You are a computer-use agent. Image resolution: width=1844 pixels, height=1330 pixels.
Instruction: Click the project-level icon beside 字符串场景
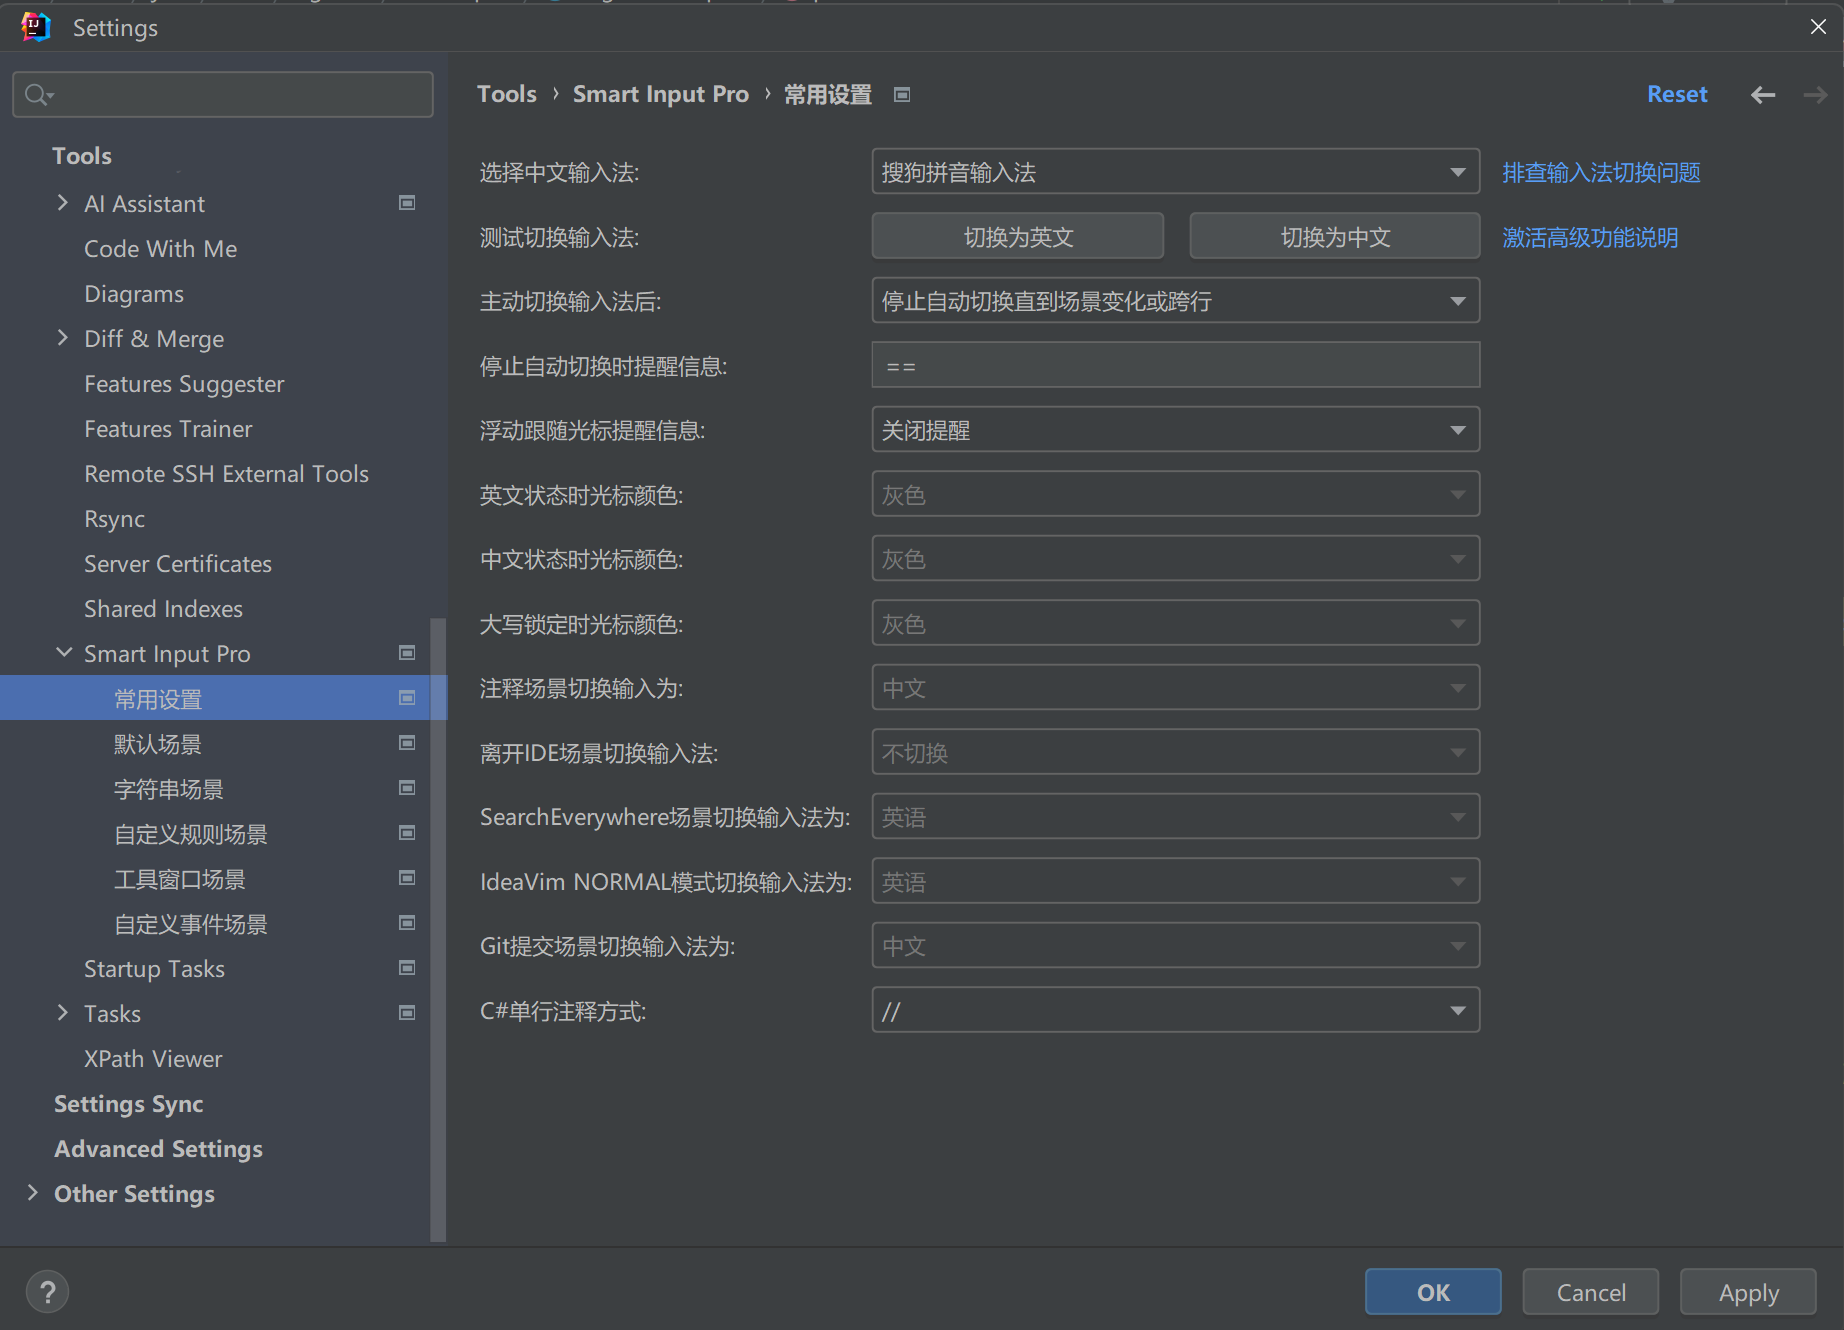pyautogui.click(x=407, y=788)
